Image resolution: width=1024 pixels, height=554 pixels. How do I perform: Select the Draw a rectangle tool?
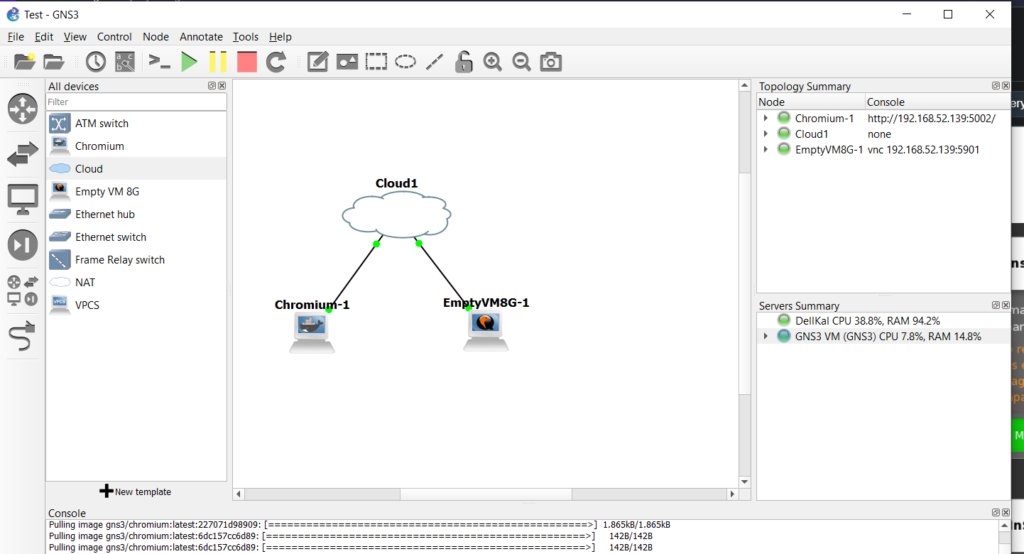376,62
